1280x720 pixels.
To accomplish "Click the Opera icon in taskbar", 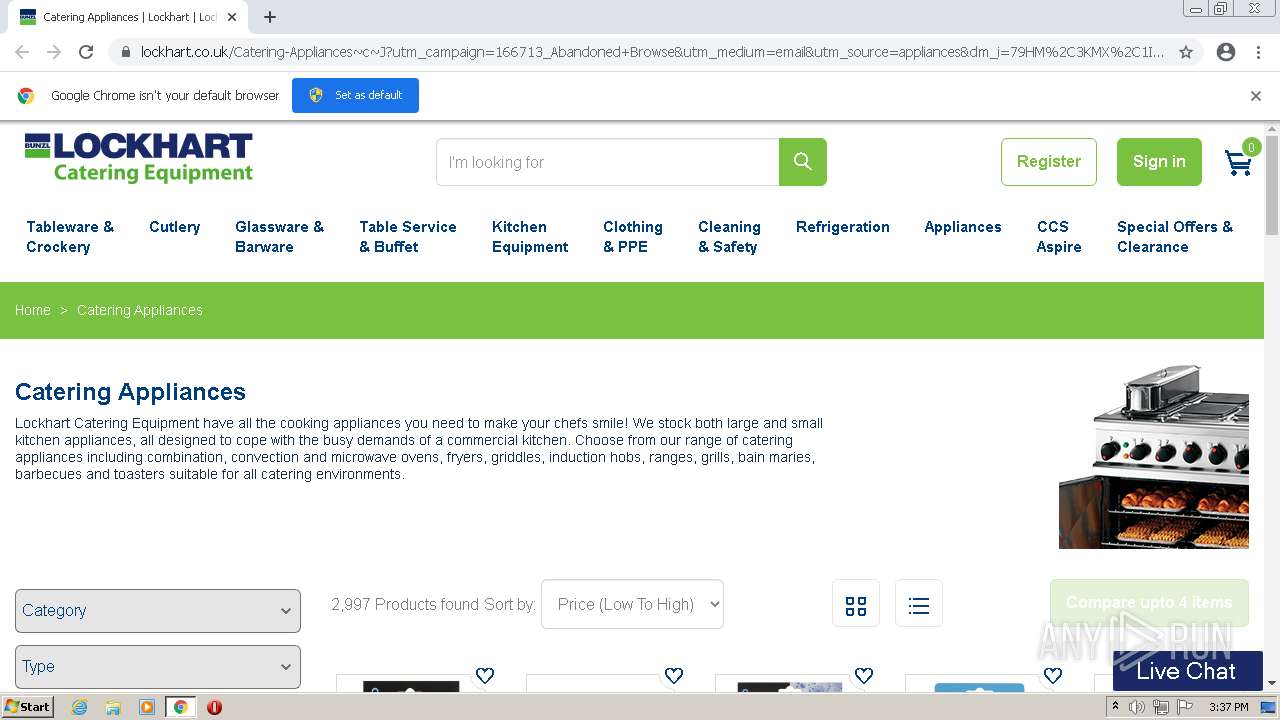I will coord(214,707).
